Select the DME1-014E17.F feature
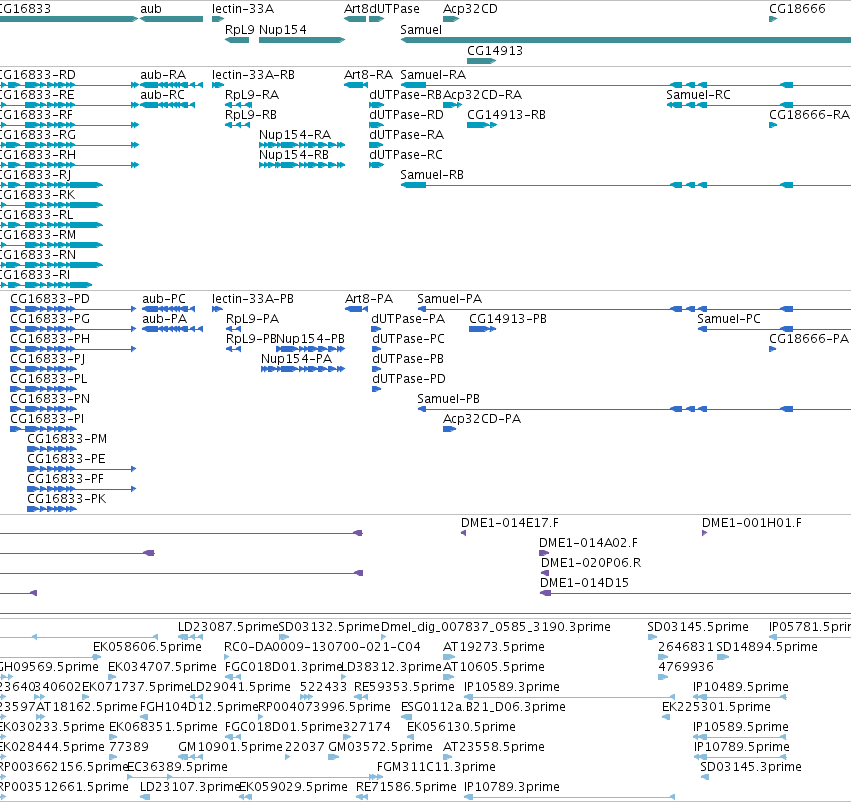851x802 pixels. click(510, 523)
